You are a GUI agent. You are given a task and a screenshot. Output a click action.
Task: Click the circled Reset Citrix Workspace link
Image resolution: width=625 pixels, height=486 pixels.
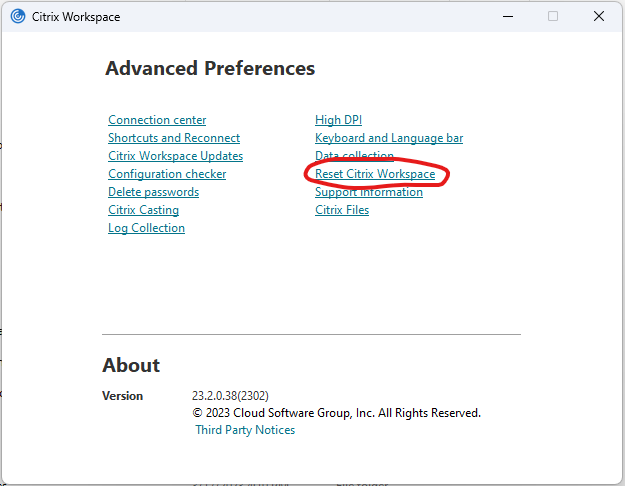click(375, 174)
